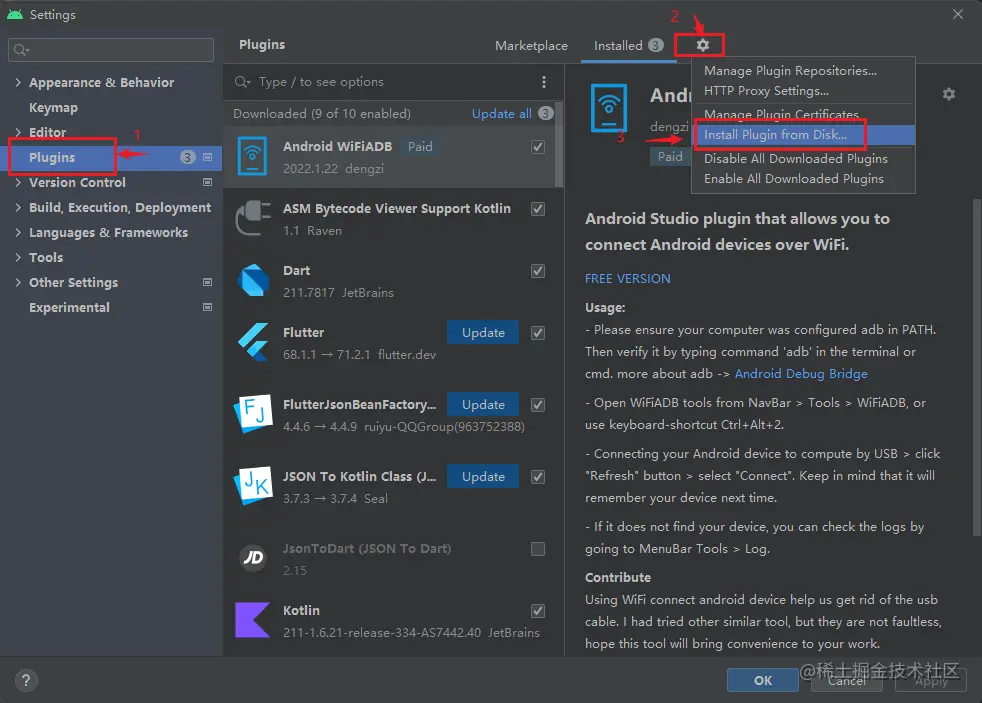The width and height of the screenshot is (982, 703).
Task: Click the project-level marker beside Experimental
Action: 207,307
